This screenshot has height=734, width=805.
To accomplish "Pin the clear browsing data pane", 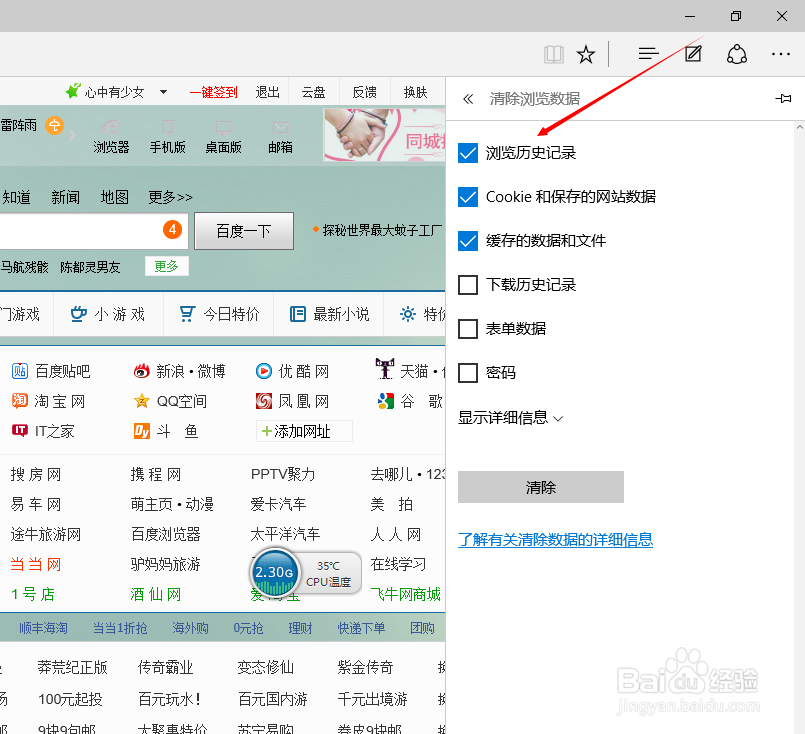I will [x=783, y=99].
